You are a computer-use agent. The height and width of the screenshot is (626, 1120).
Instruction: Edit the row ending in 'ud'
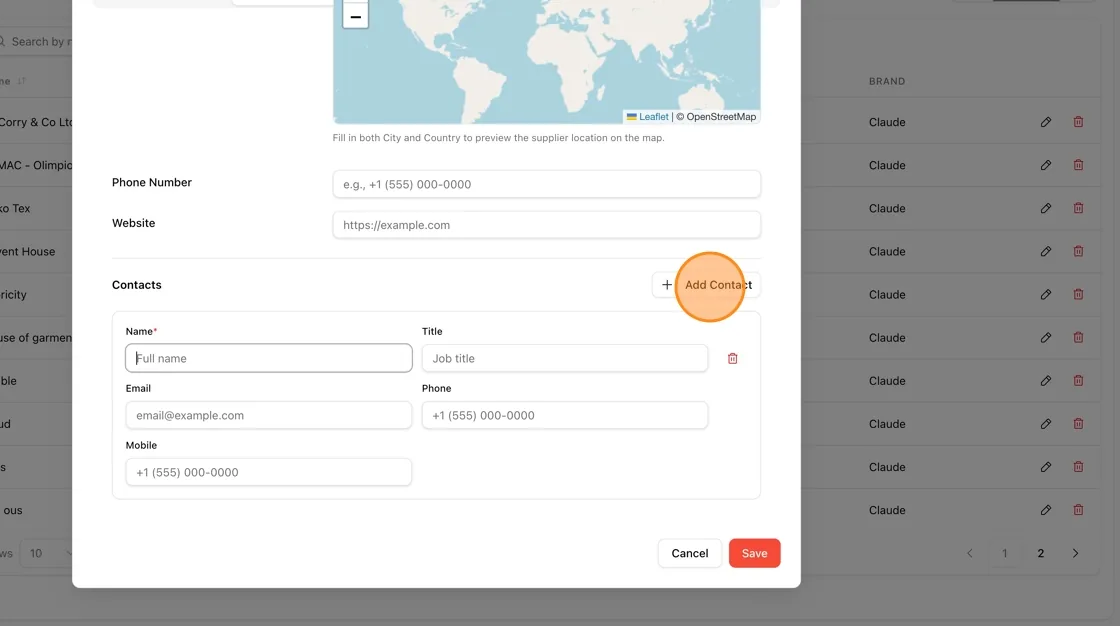(1046, 424)
